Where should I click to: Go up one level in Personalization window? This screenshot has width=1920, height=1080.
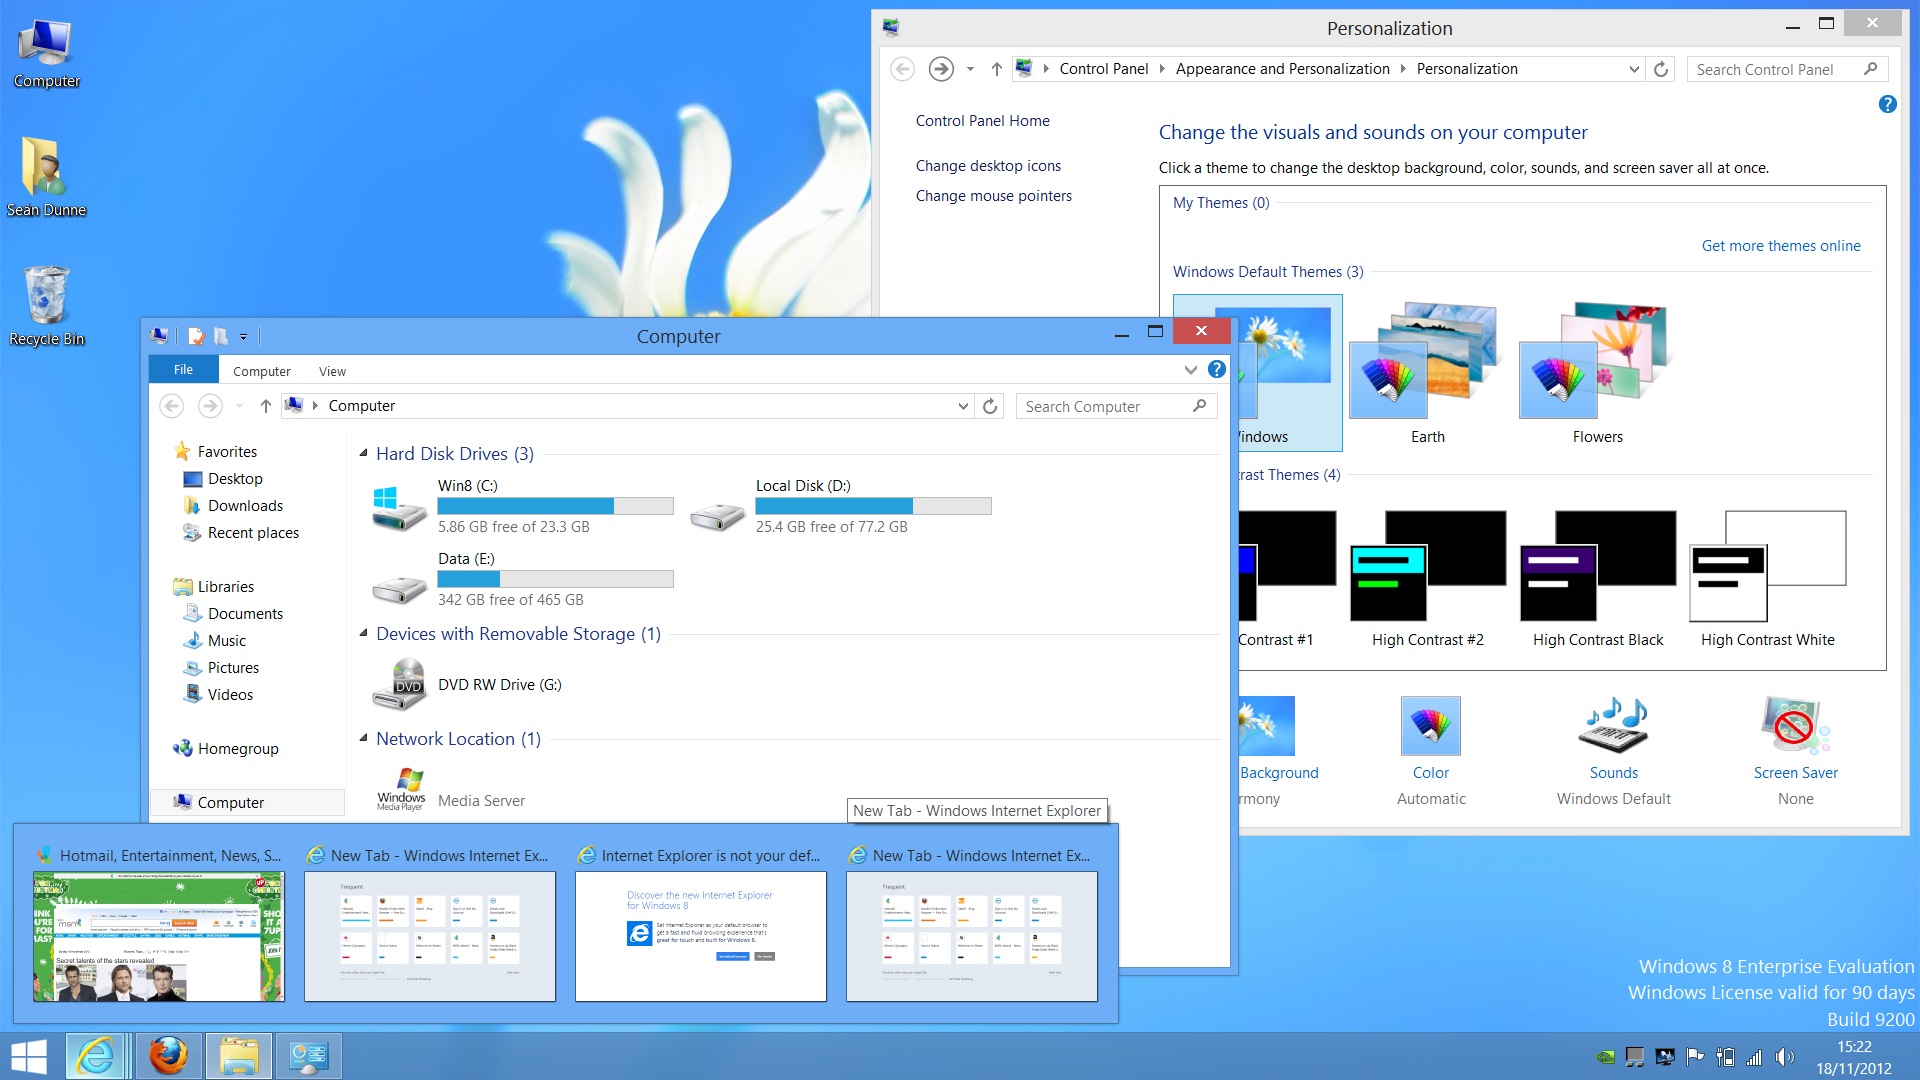point(996,69)
